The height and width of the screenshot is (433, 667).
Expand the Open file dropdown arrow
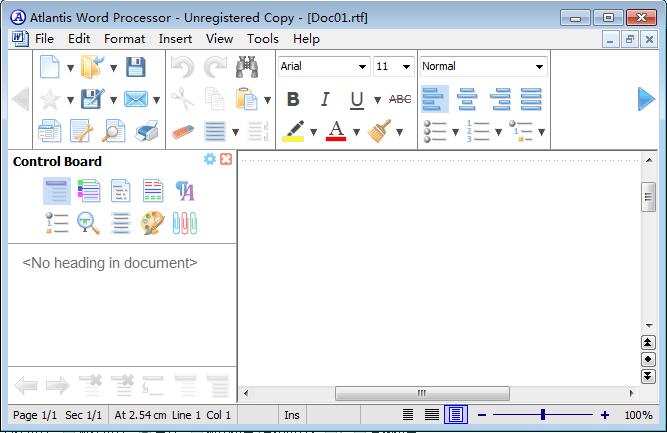tap(114, 68)
